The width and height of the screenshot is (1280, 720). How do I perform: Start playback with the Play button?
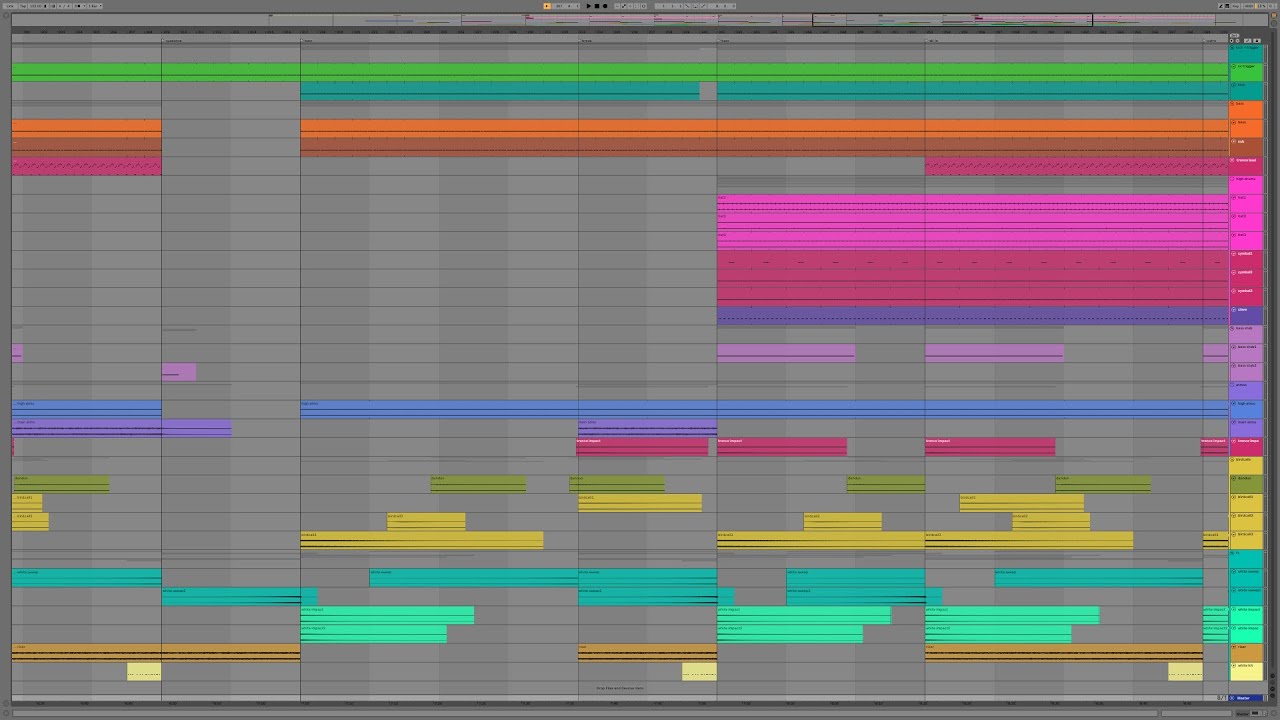589,6
